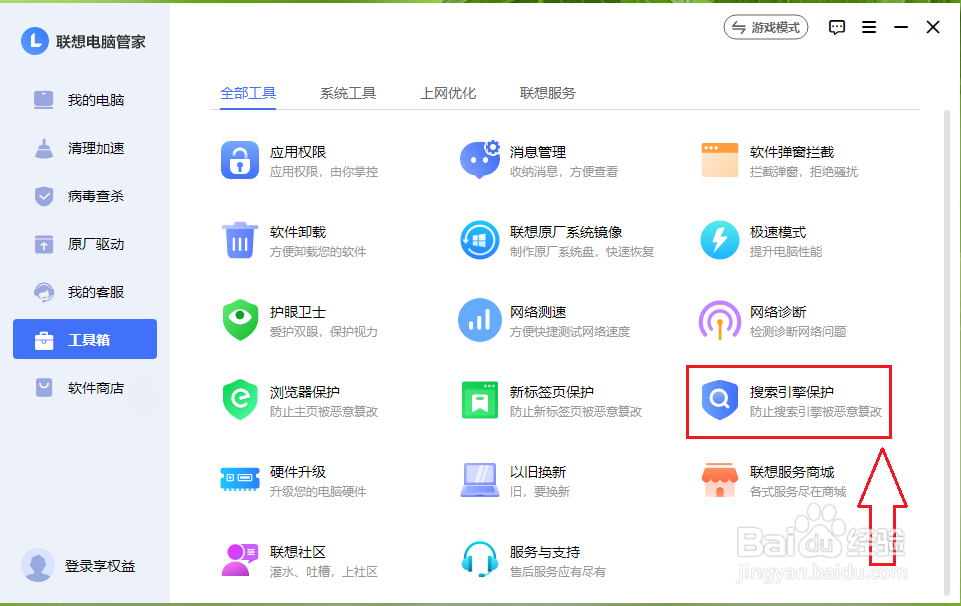
Task: Open 原厂驱动 in sidebar
Action: point(85,244)
